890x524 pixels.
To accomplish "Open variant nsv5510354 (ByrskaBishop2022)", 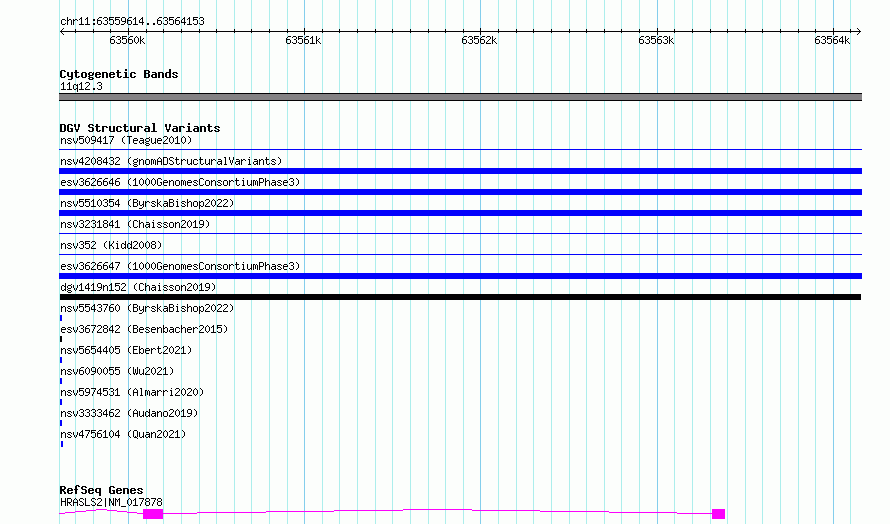I will tap(147, 203).
